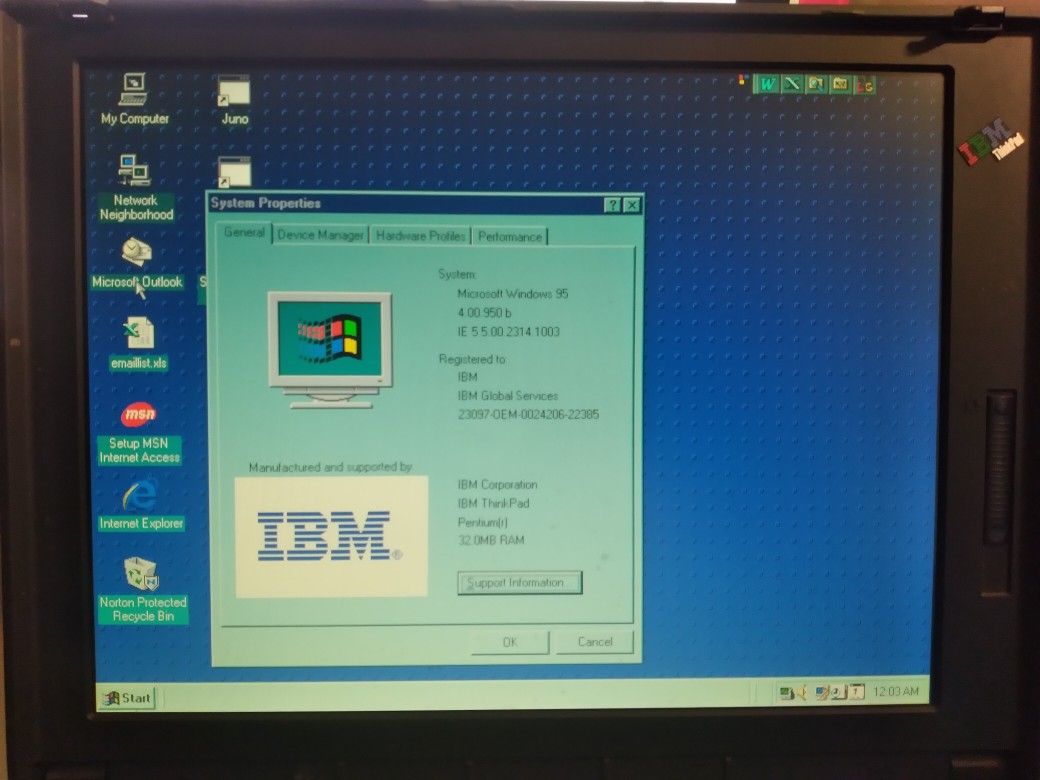Switch to the General tab
Viewport: 1040px width, 780px height.
tap(244, 232)
